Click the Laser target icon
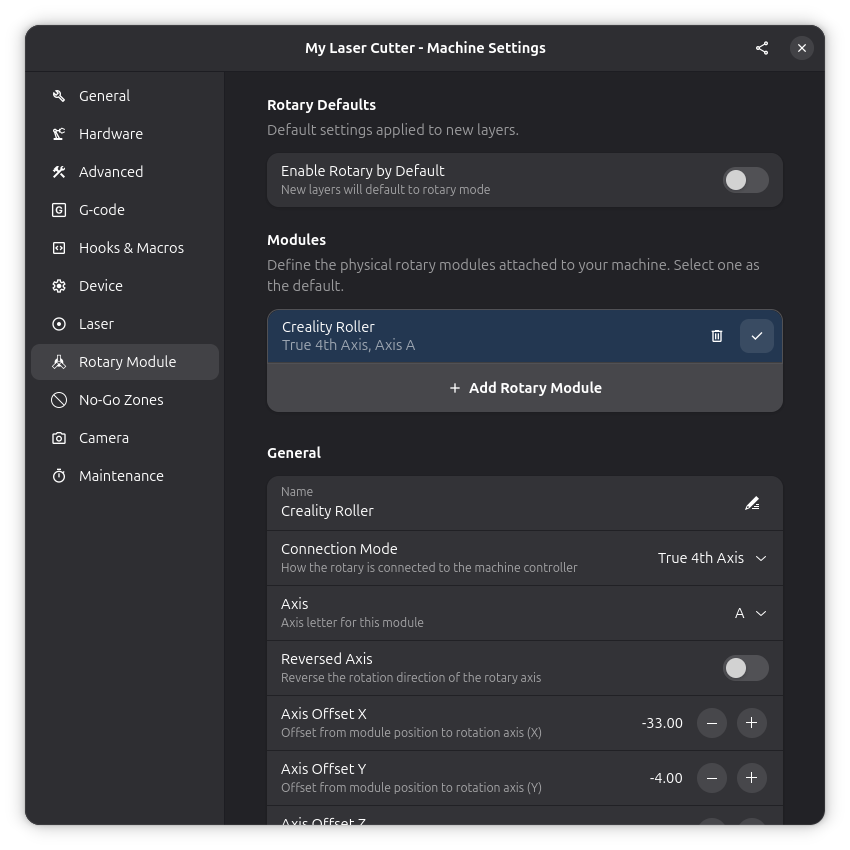The width and height of the screenshot is (850, 850). [x=59, y=324]
